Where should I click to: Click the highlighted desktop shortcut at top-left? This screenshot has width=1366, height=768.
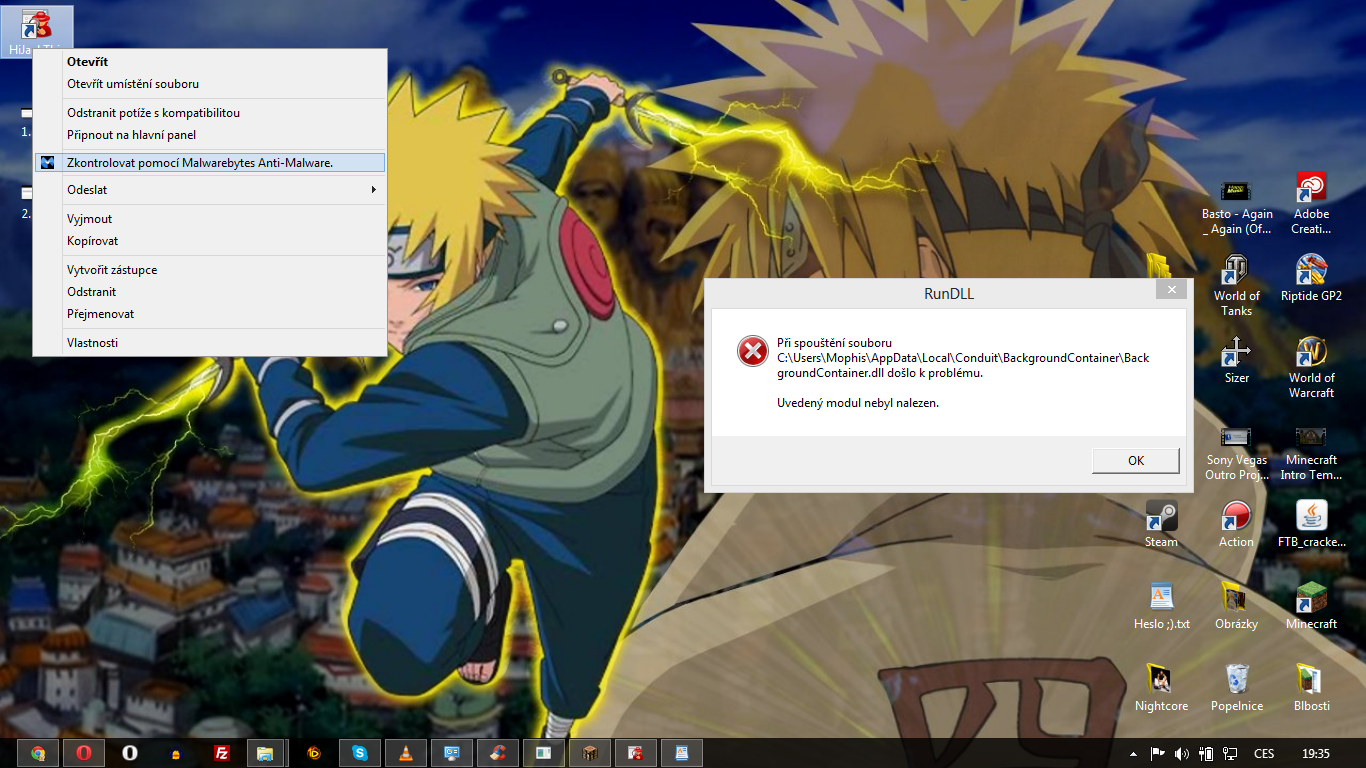tap(36, 32)
